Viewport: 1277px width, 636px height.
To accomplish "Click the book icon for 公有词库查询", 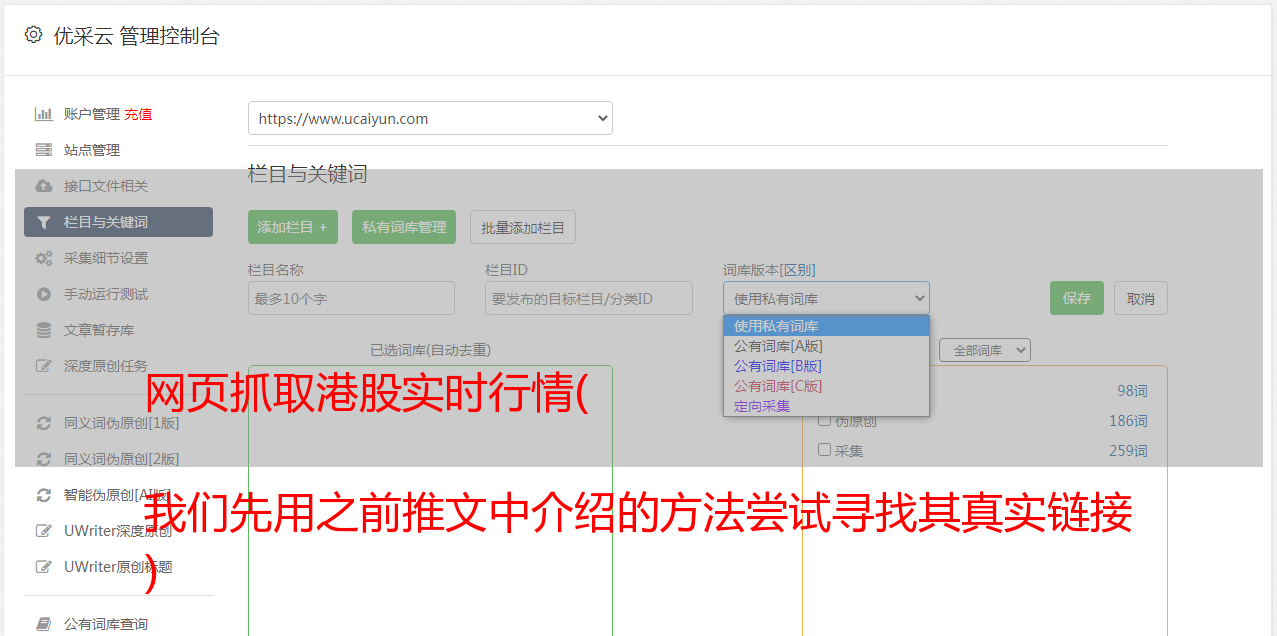I will click(x=44, y=624).
